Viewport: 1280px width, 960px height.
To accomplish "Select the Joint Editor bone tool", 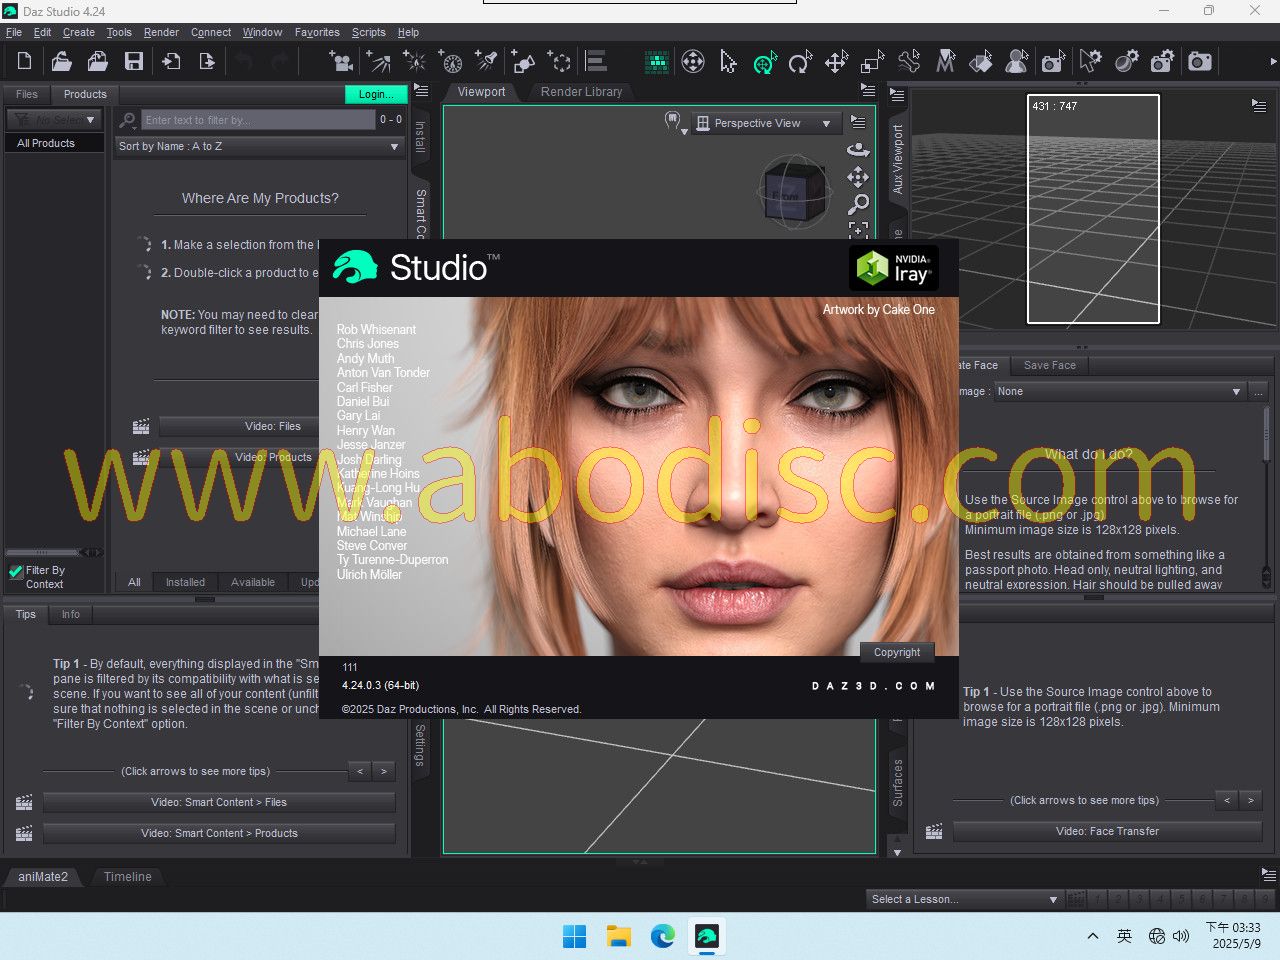I will point(909,62).
